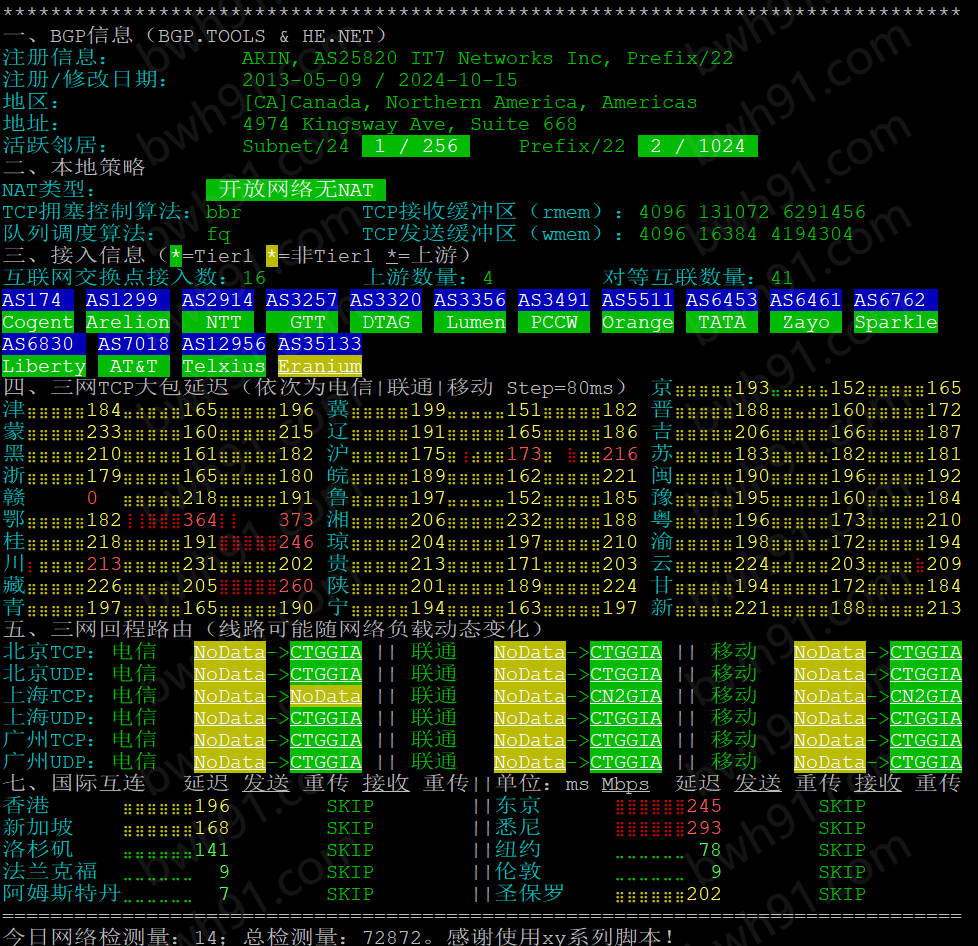Click the AS3356 label
The height and width of the screenshot is (946, 978).
[x=470, y=300]
